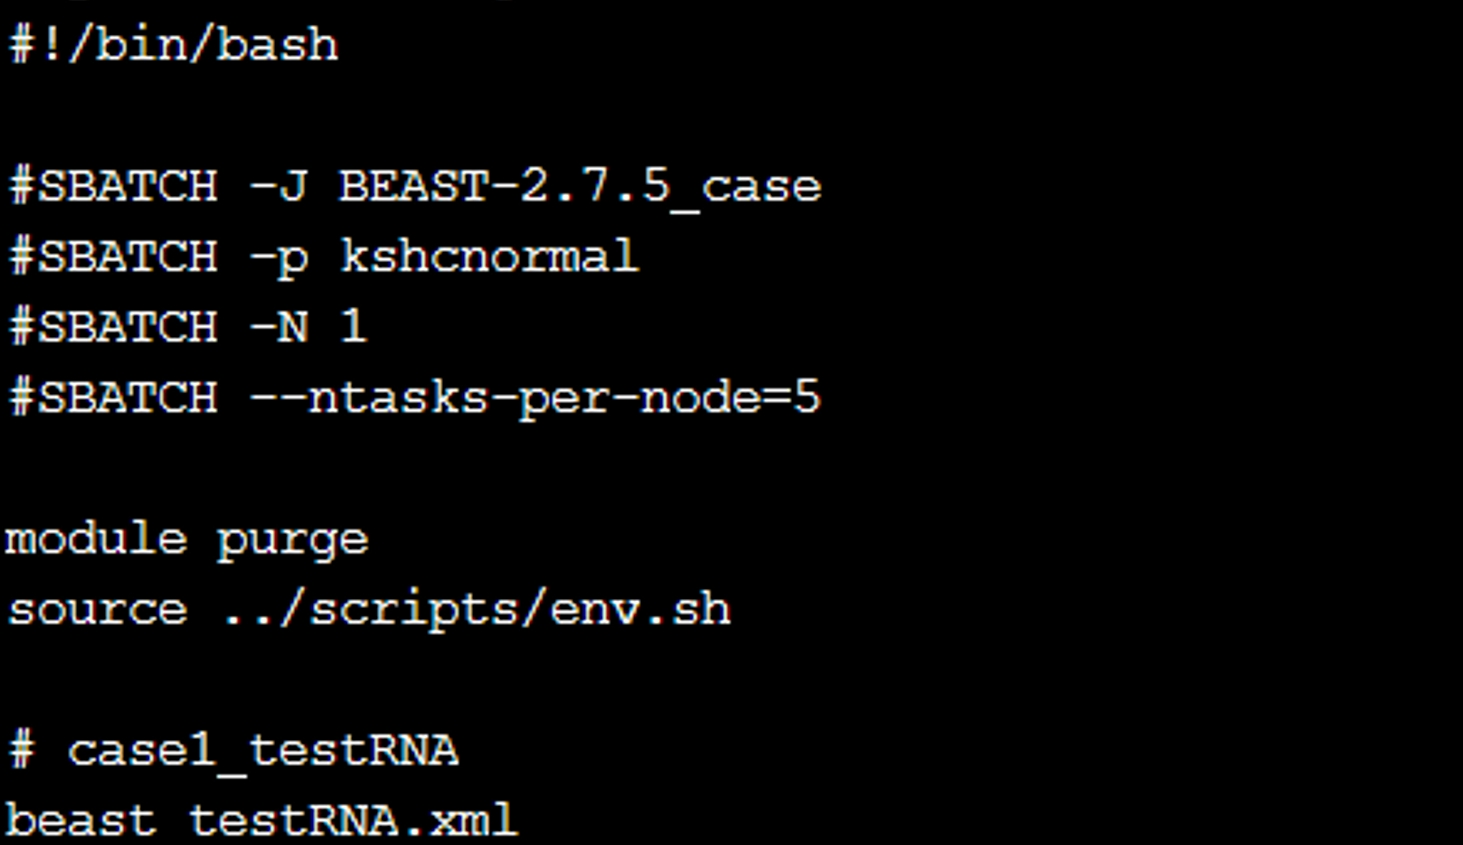
Task: Click #SBATCH on the job name line
Action: [113, 187]
